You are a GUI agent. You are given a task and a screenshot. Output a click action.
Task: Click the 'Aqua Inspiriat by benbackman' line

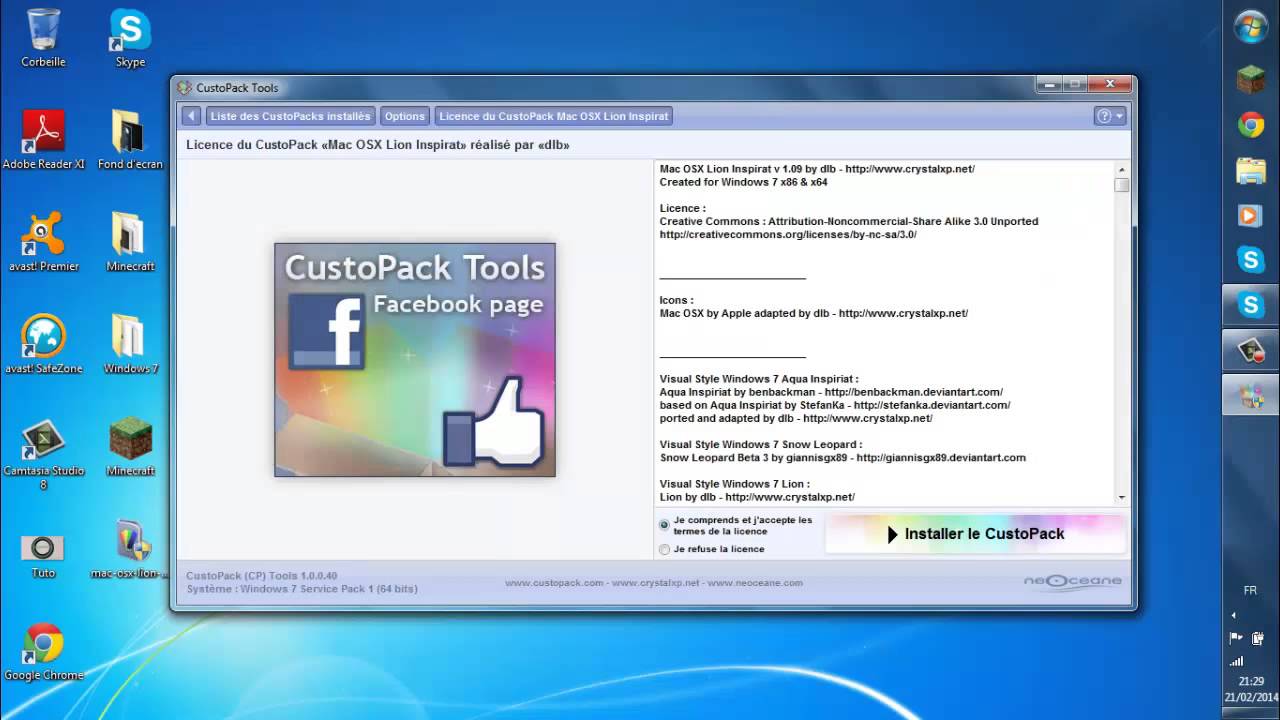[831, 392]
